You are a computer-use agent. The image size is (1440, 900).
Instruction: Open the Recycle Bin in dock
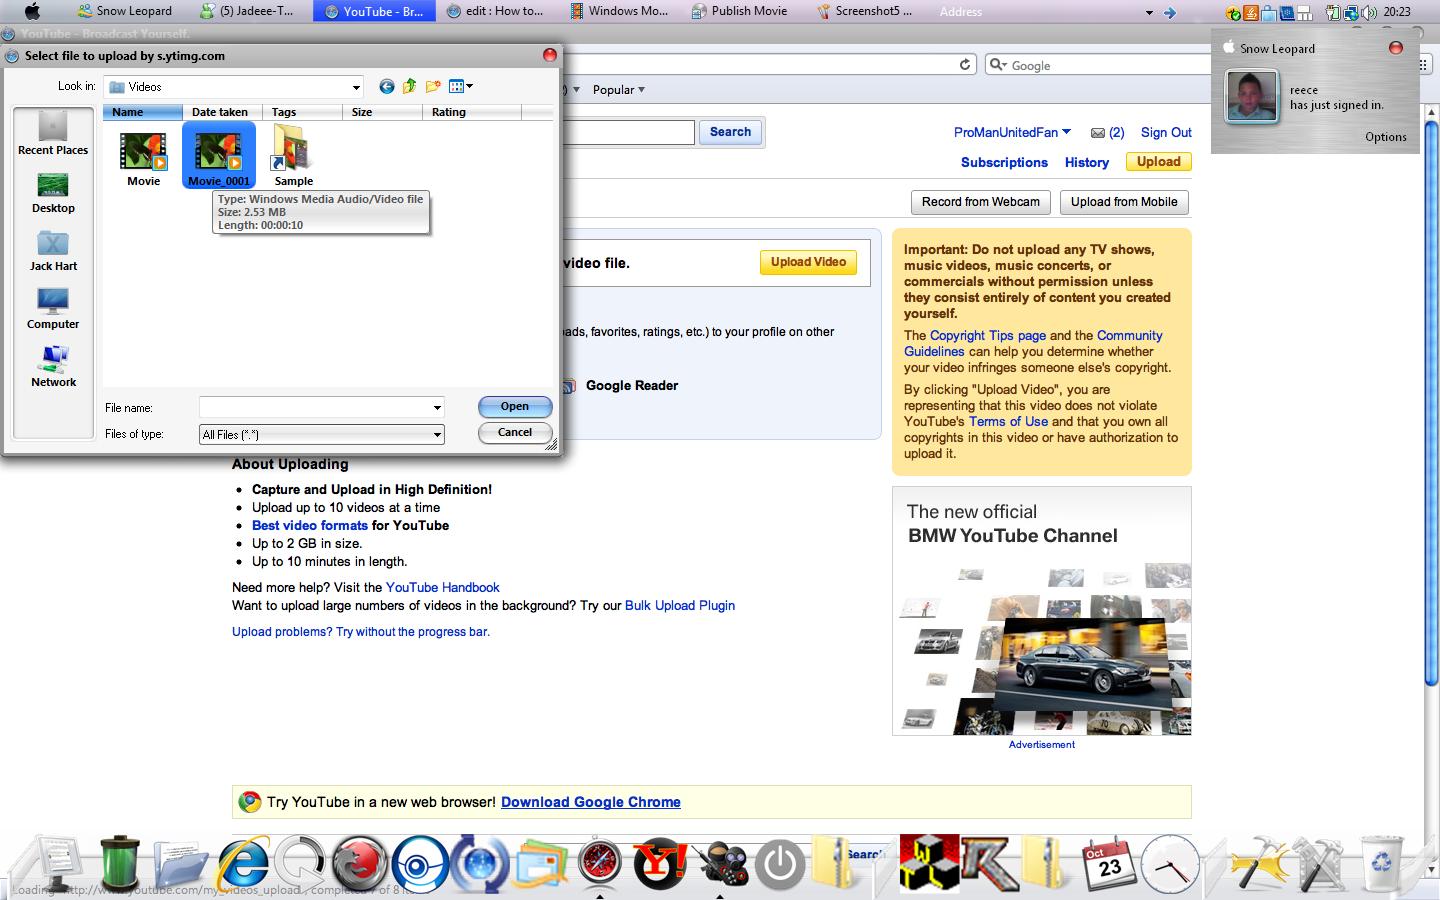coord(1382,862)
